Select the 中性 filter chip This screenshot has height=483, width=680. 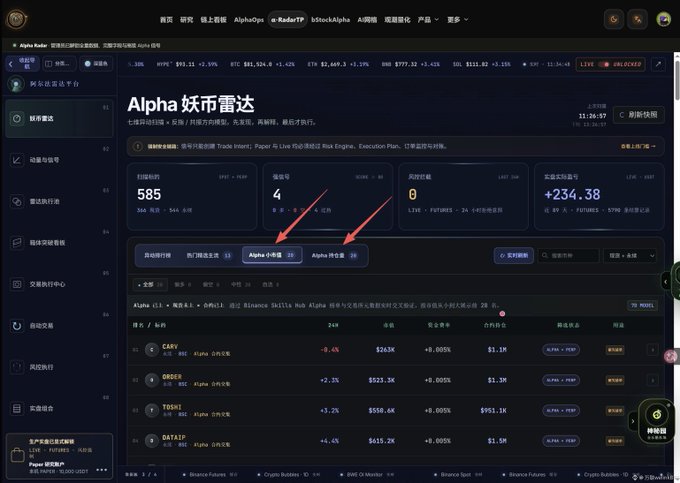point(241,284)
